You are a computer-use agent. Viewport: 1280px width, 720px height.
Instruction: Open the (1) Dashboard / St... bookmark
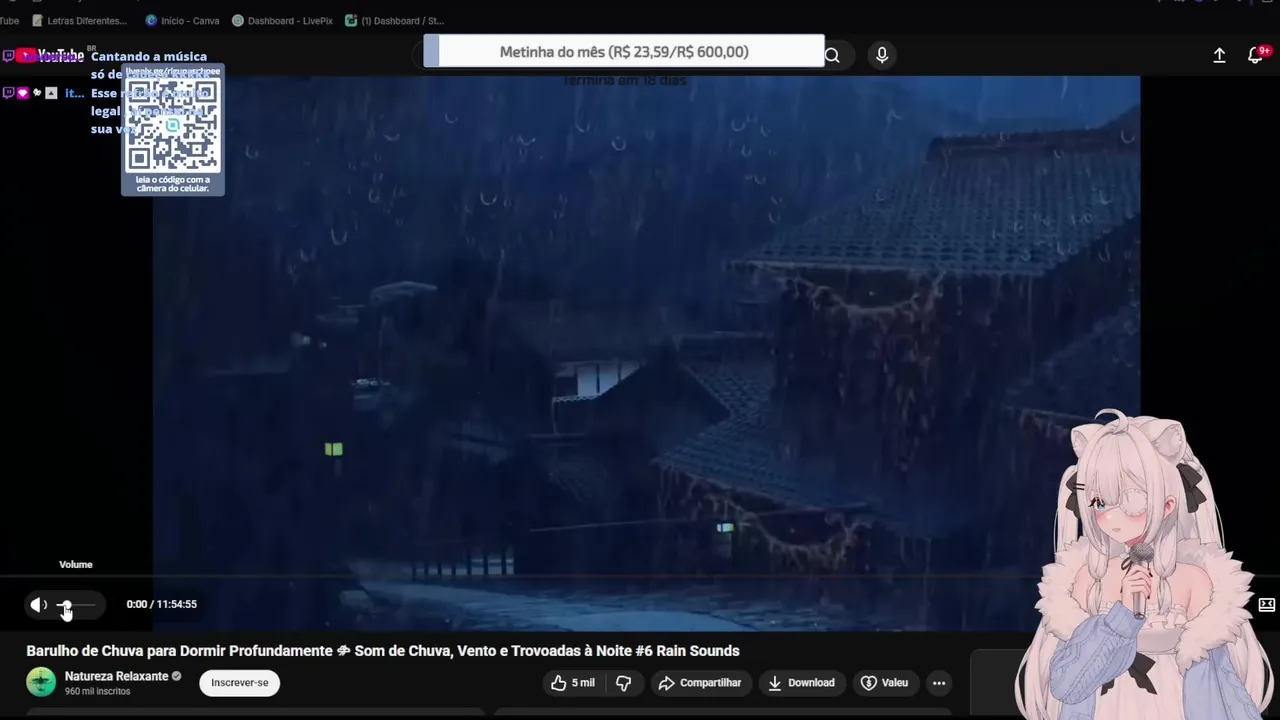tap(394, 20)
